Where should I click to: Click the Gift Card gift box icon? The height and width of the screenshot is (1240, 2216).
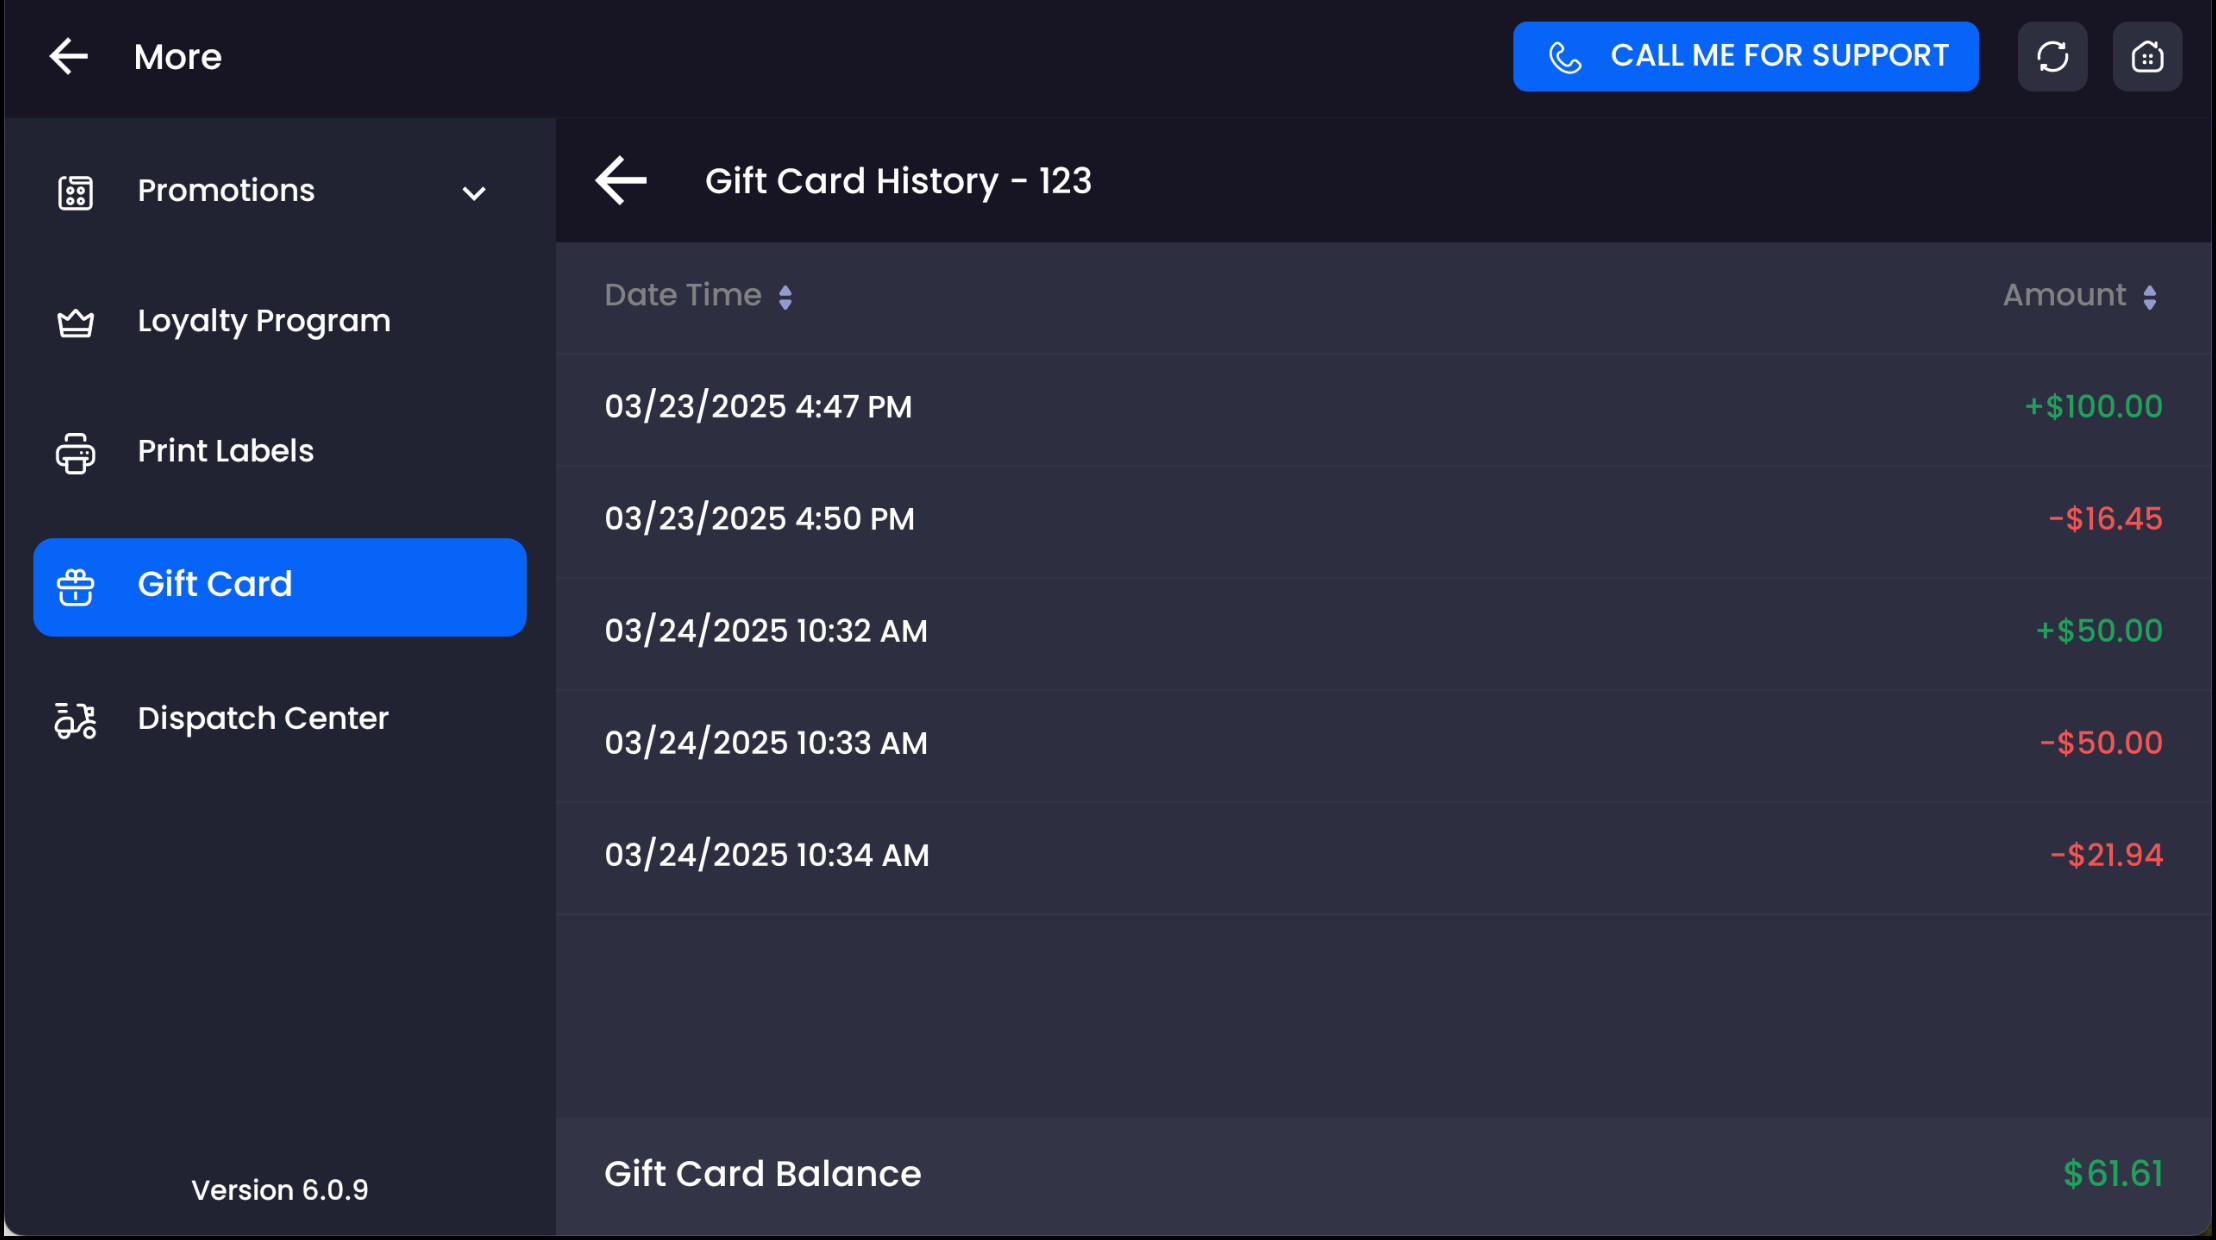[x=75, y=587]
